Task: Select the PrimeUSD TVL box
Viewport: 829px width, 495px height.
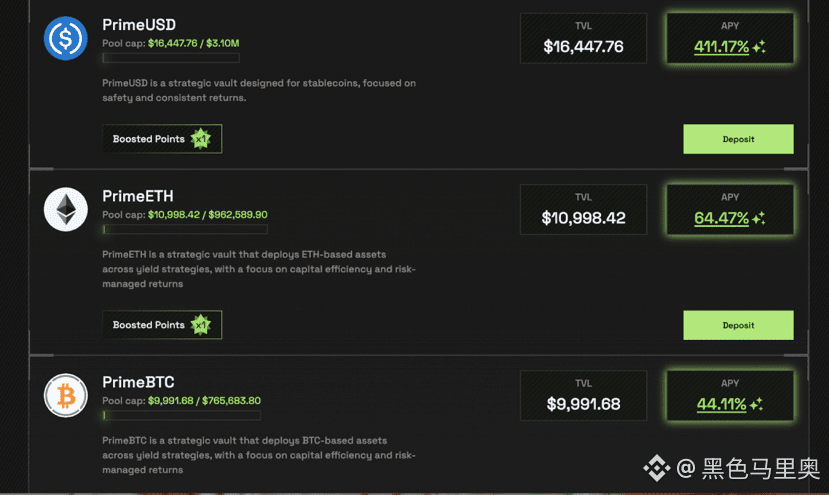Action: pyautogui.click(x=583, y=38)
